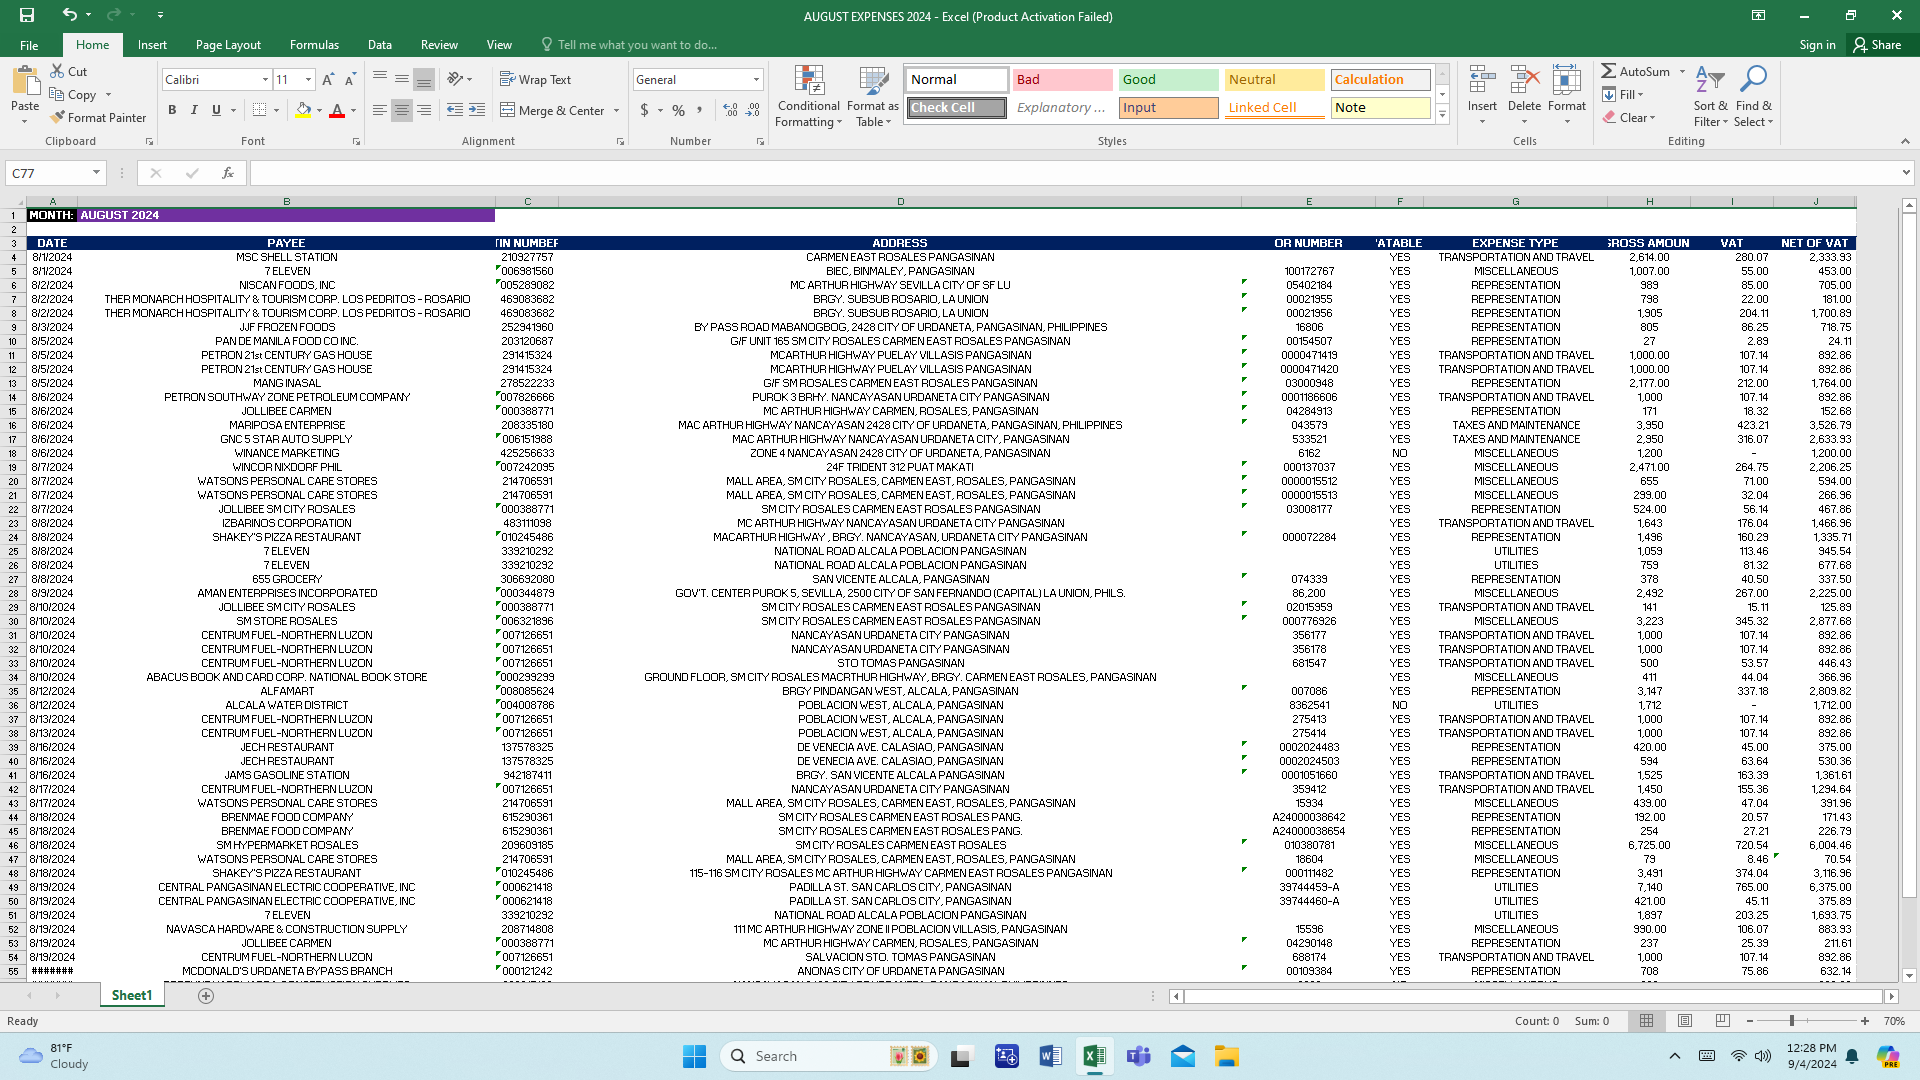The height and width of the screenshot is (1080, 1920).
Task: Increase decimal places
Action: pos(731,110)
